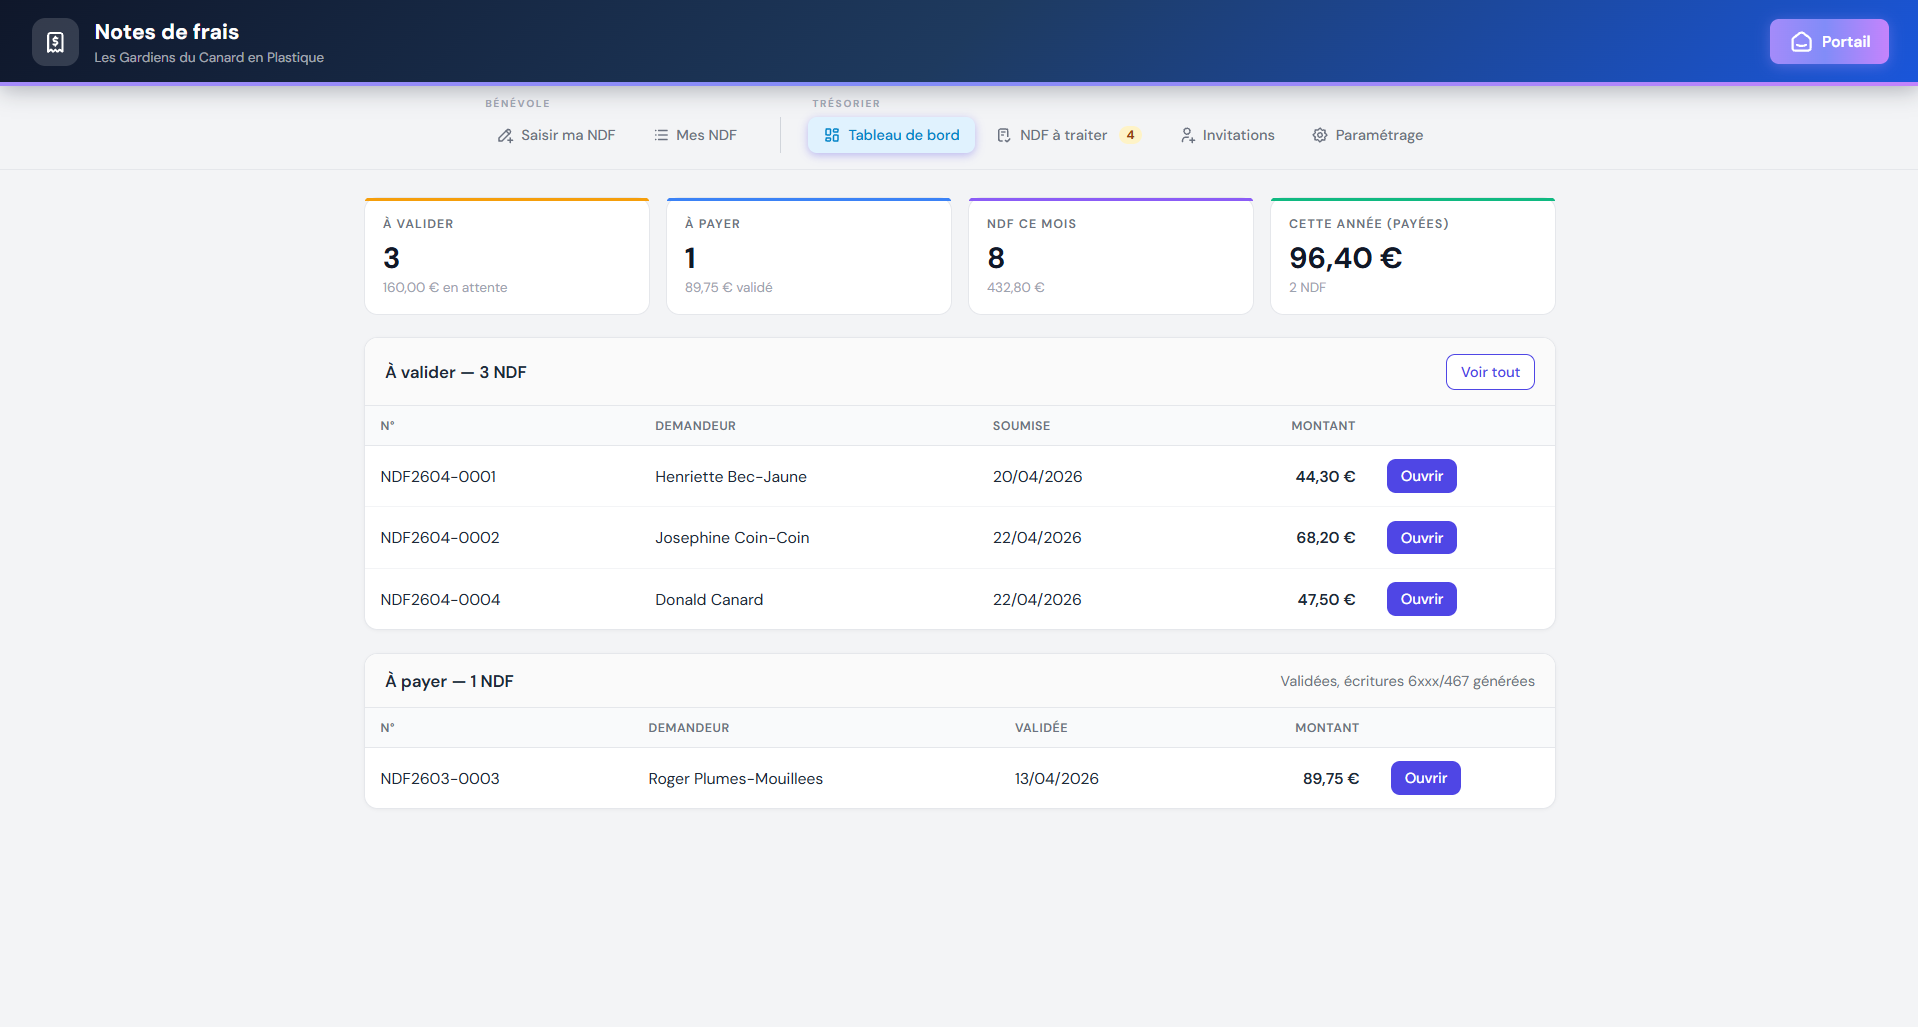
Task: Click the house icon in Portail button
Action: [x=1801, y=42]
